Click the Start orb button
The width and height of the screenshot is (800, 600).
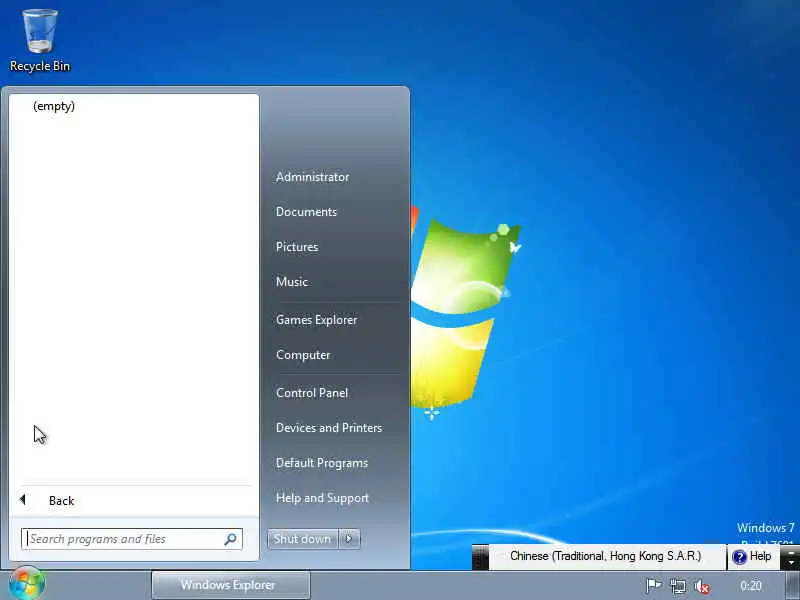pos(27,584)
